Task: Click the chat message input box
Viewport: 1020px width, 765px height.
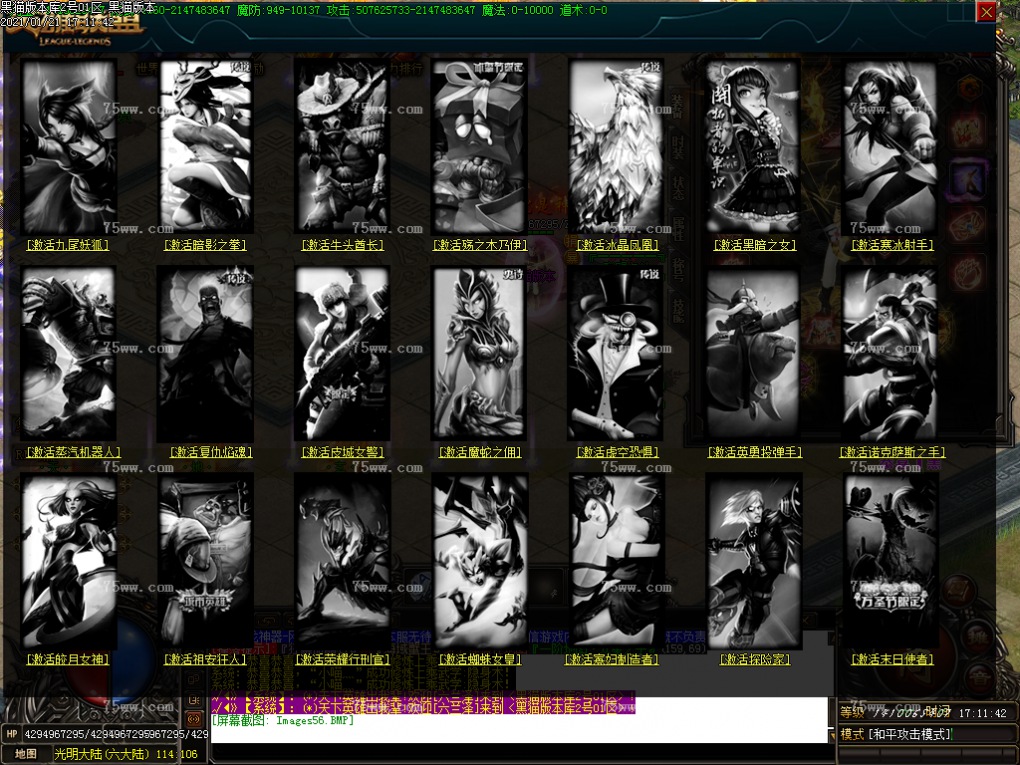Action: click(520, 753)
